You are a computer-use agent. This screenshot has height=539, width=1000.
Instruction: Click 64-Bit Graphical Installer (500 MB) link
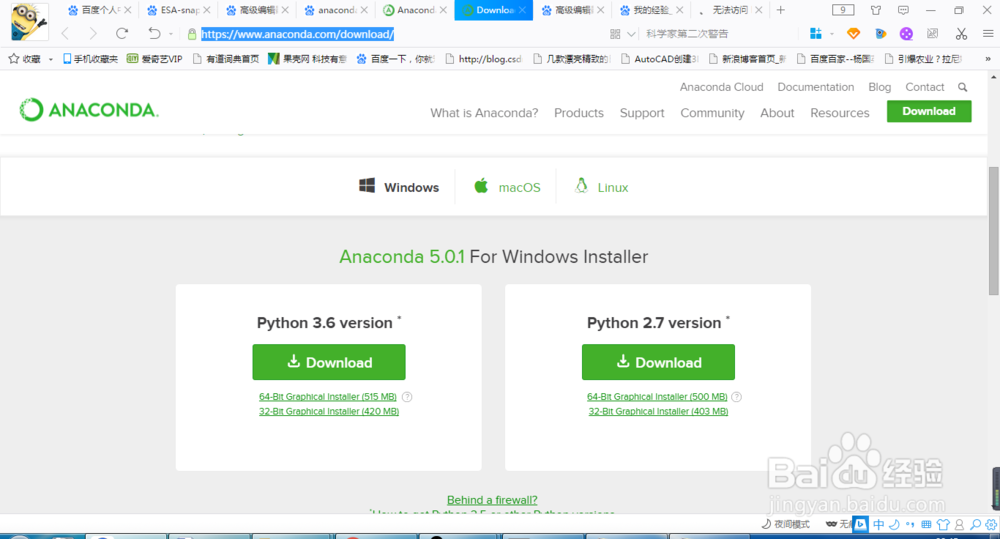[x=657, y=397]
